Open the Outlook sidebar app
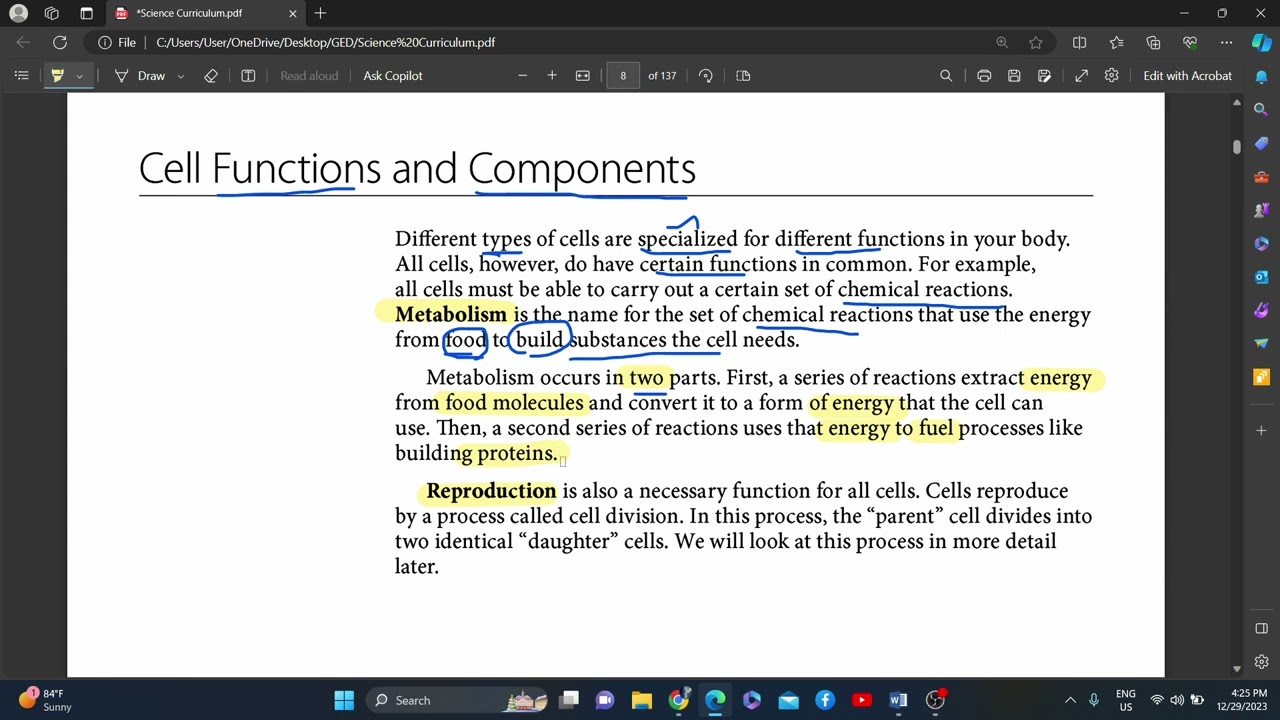1280x720 pixels. [1261, 277]
